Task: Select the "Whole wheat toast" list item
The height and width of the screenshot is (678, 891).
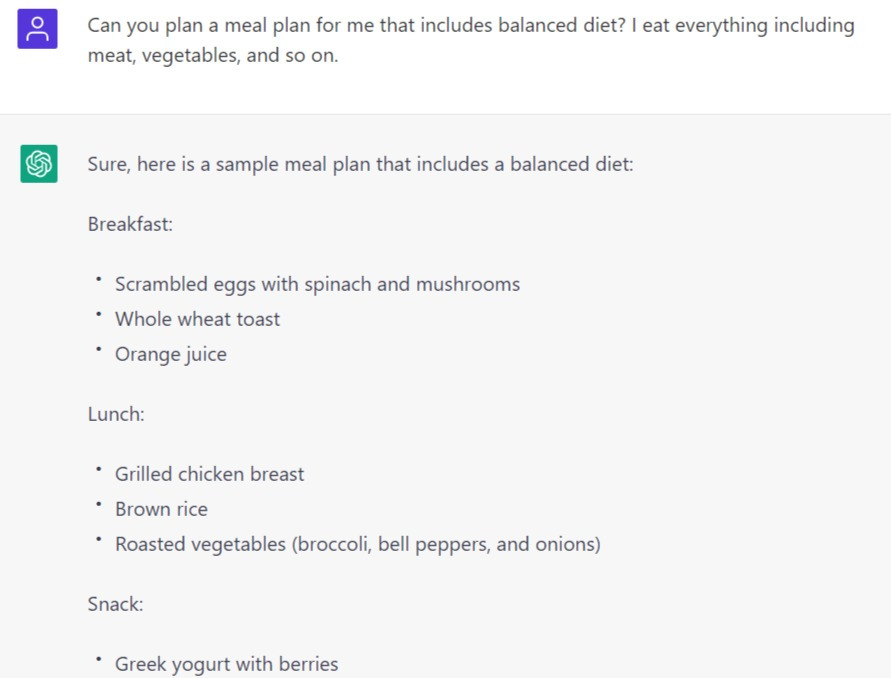Action: click(197, 319)
